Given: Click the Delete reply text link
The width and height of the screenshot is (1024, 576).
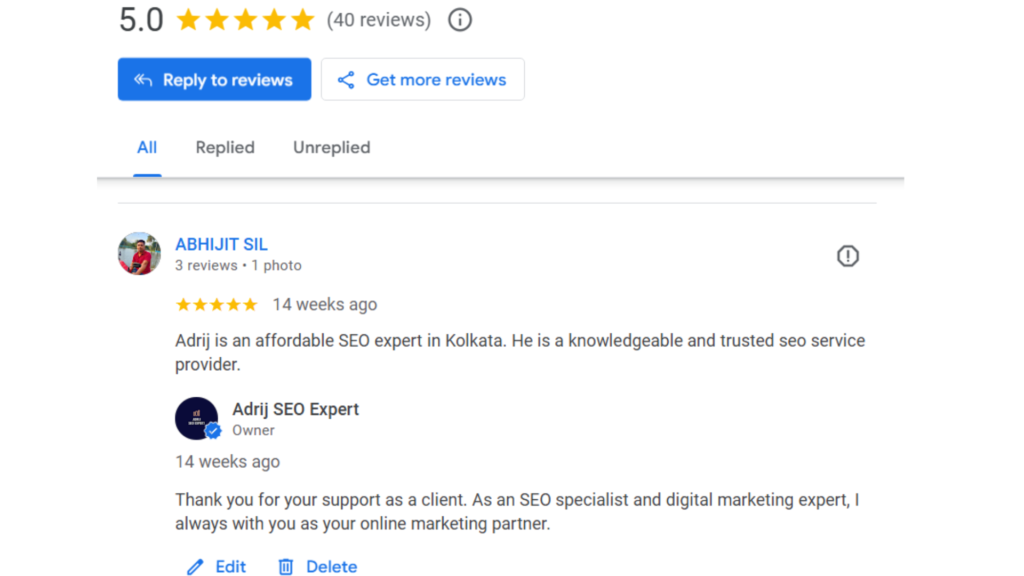Looking at the screenshot, I should point(331,567).
